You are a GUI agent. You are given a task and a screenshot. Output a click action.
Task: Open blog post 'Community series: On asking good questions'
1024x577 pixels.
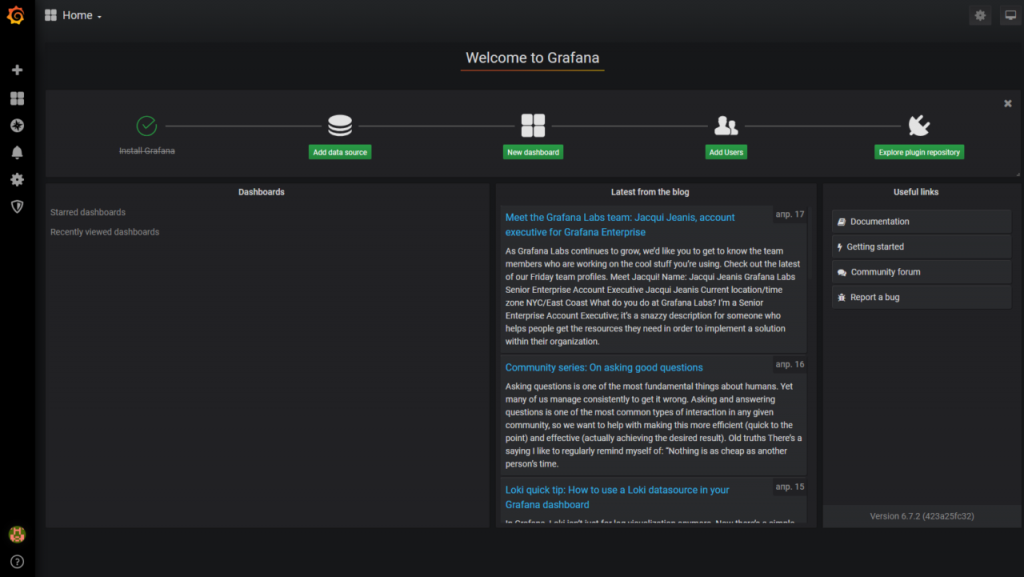click(x=604, y=367)
